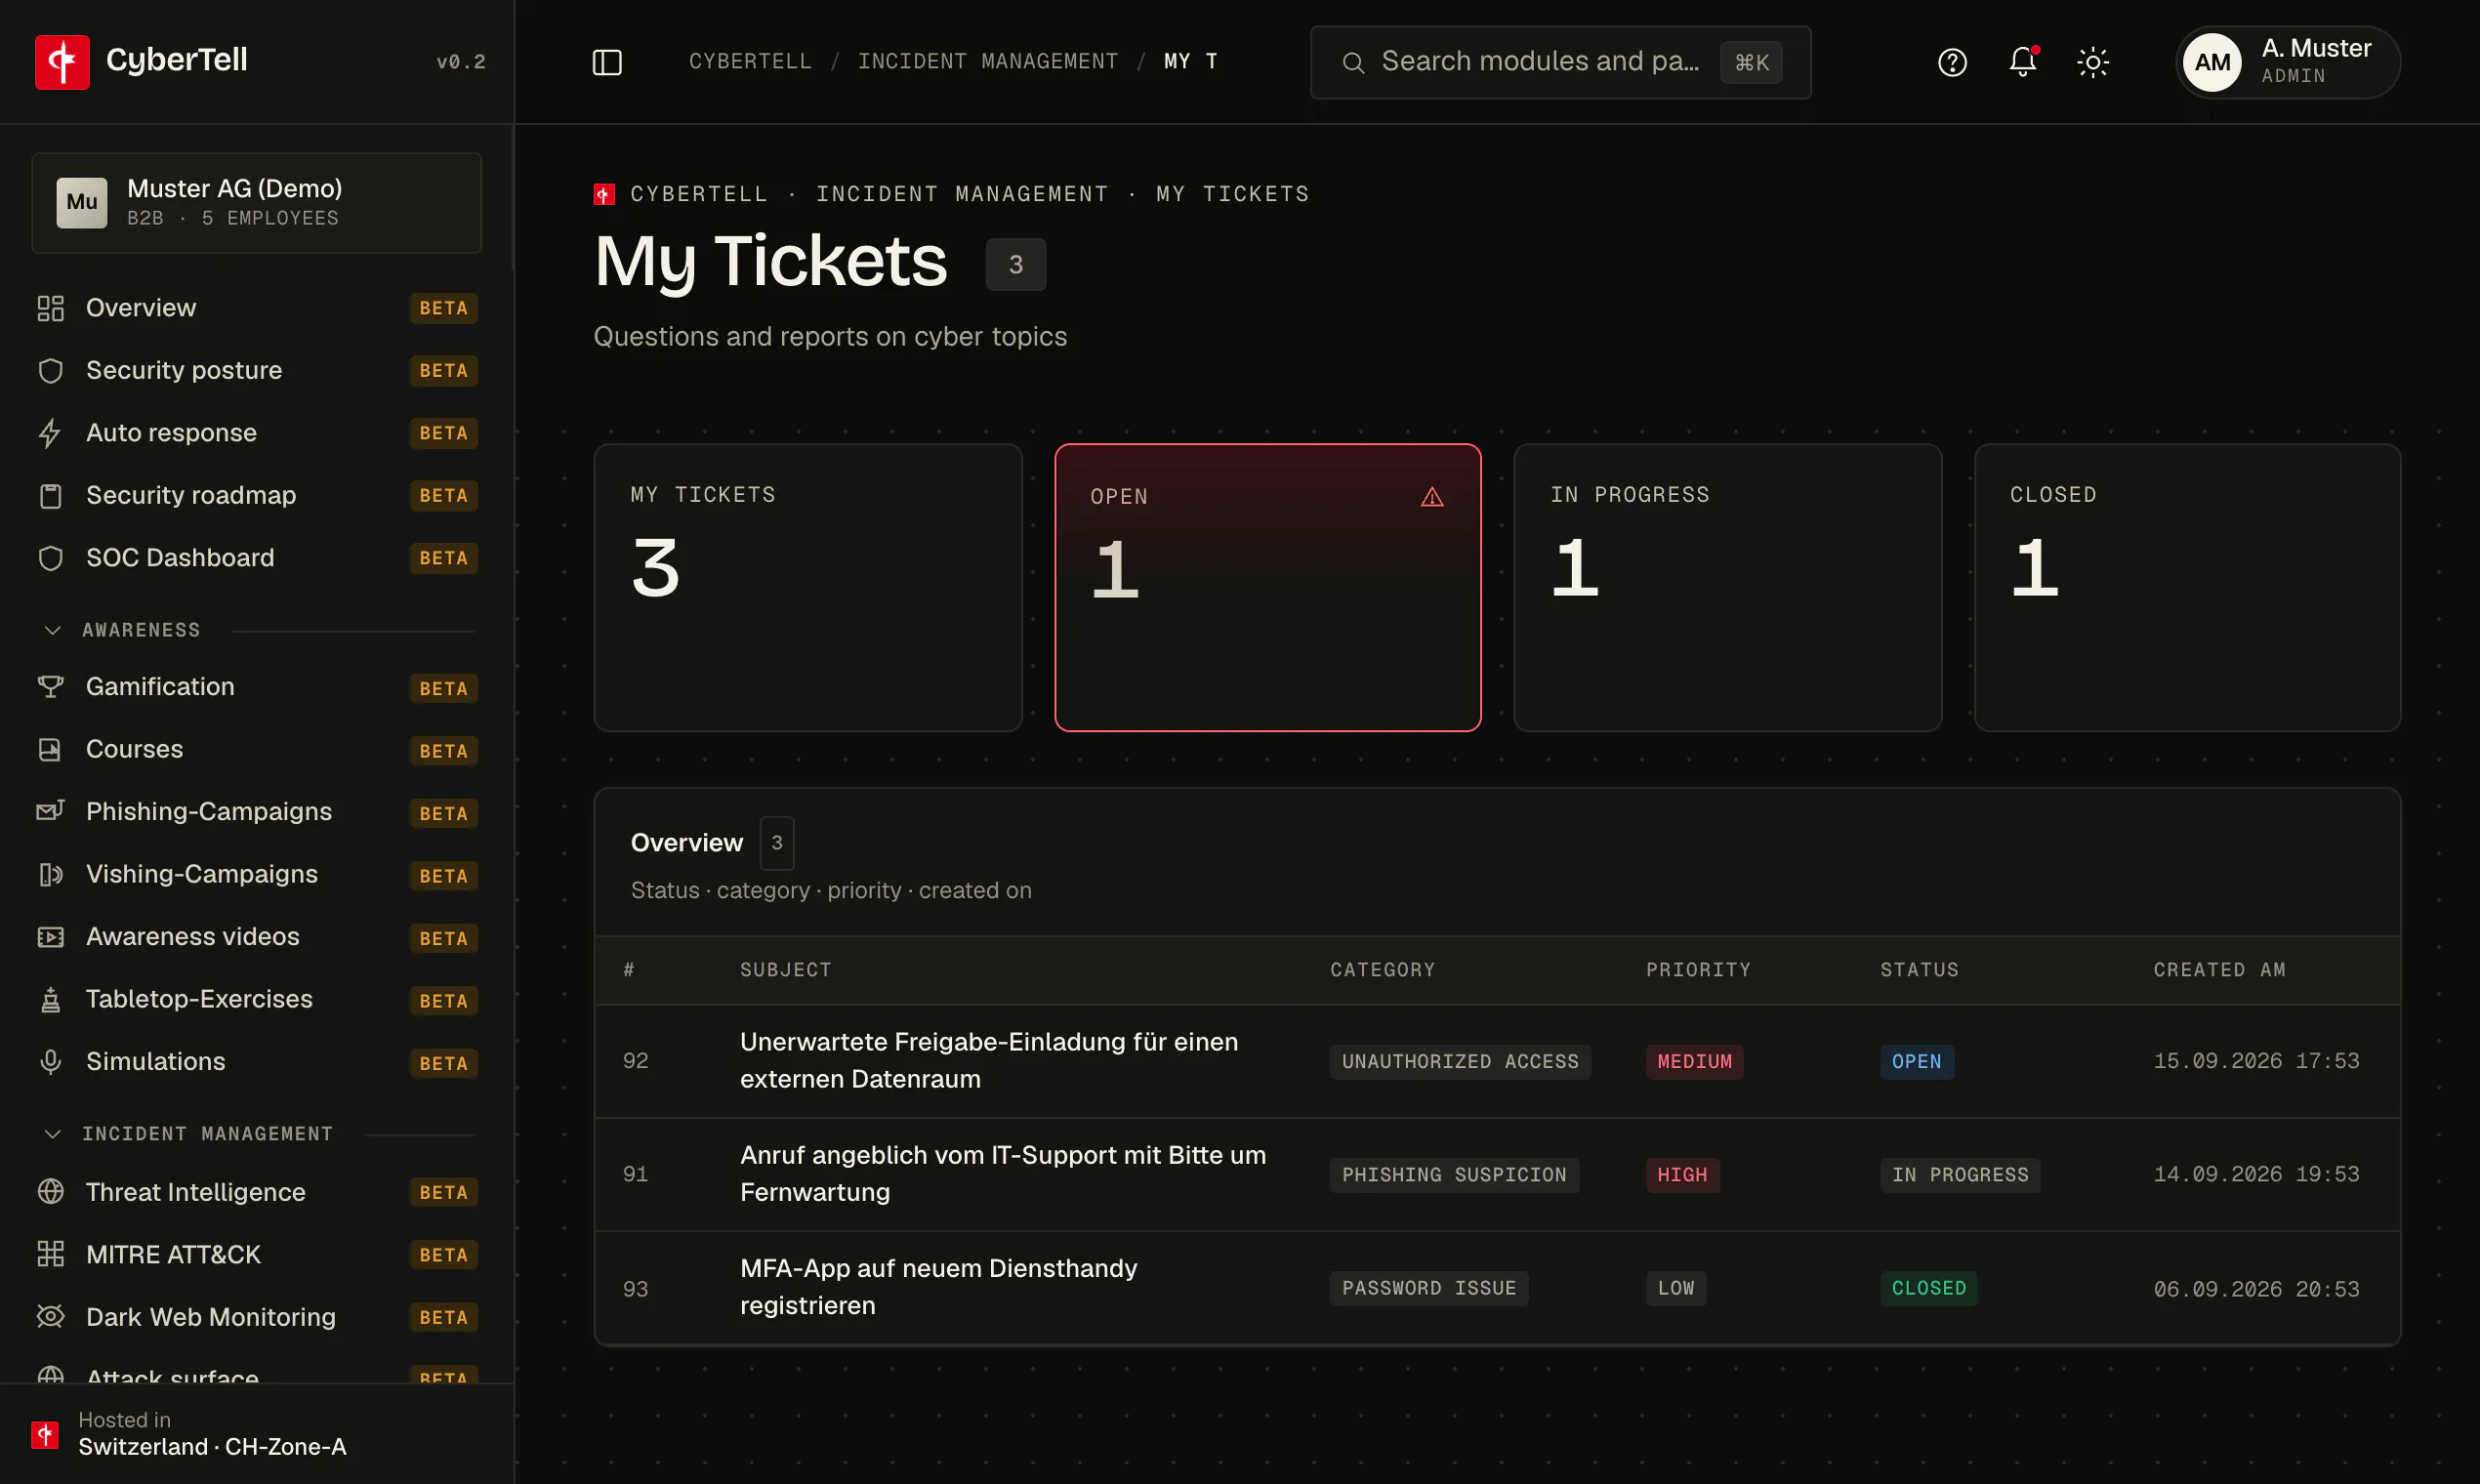Toggle the sidebar panel icon
This screenshot has width=2480, height=1484.
point(607,62)
